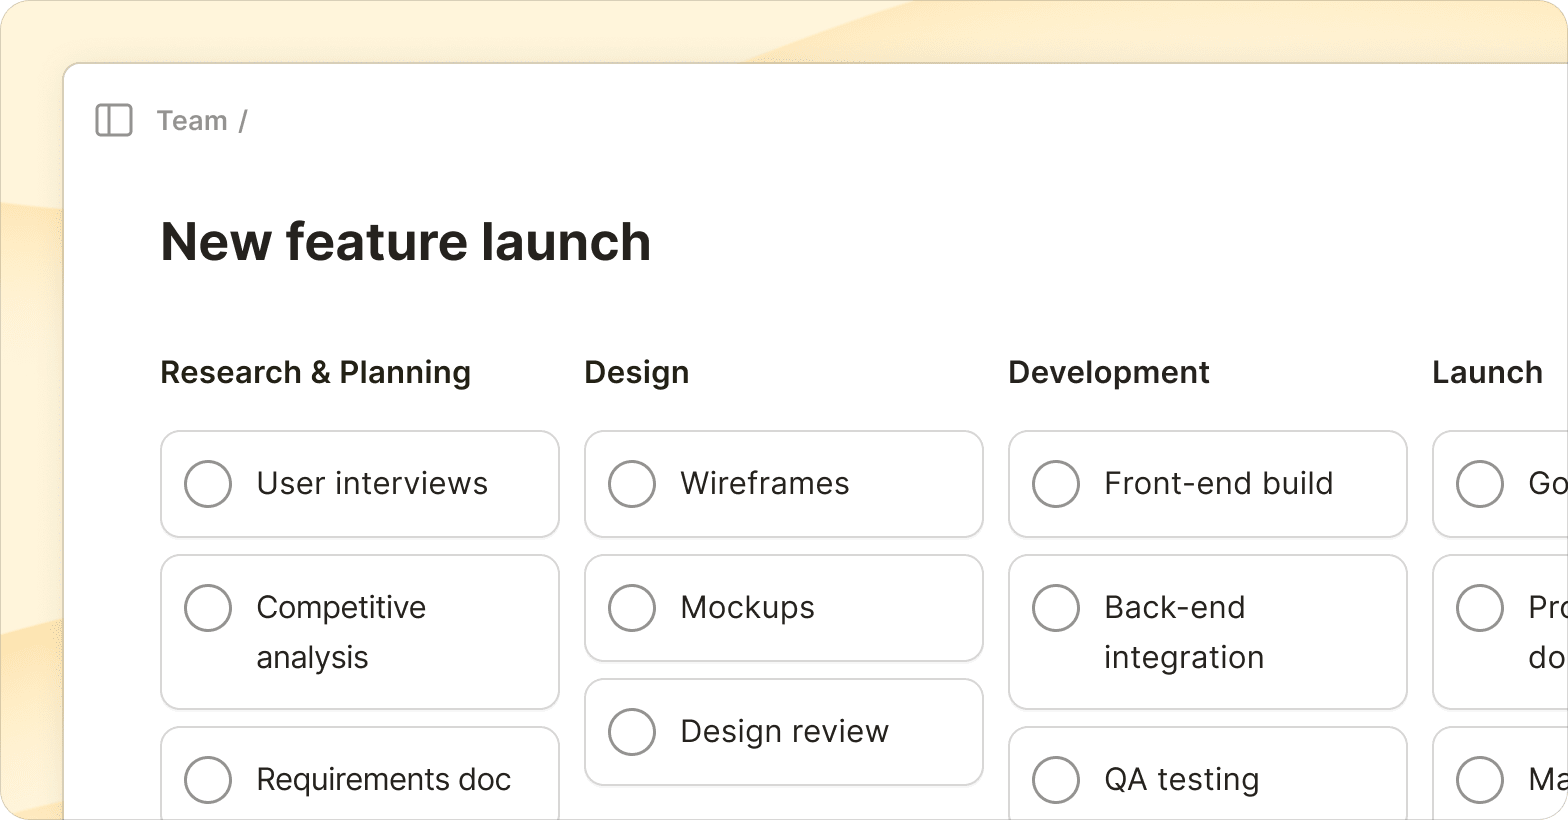Open the Team breadcrumb link

[x=192, y=121]
